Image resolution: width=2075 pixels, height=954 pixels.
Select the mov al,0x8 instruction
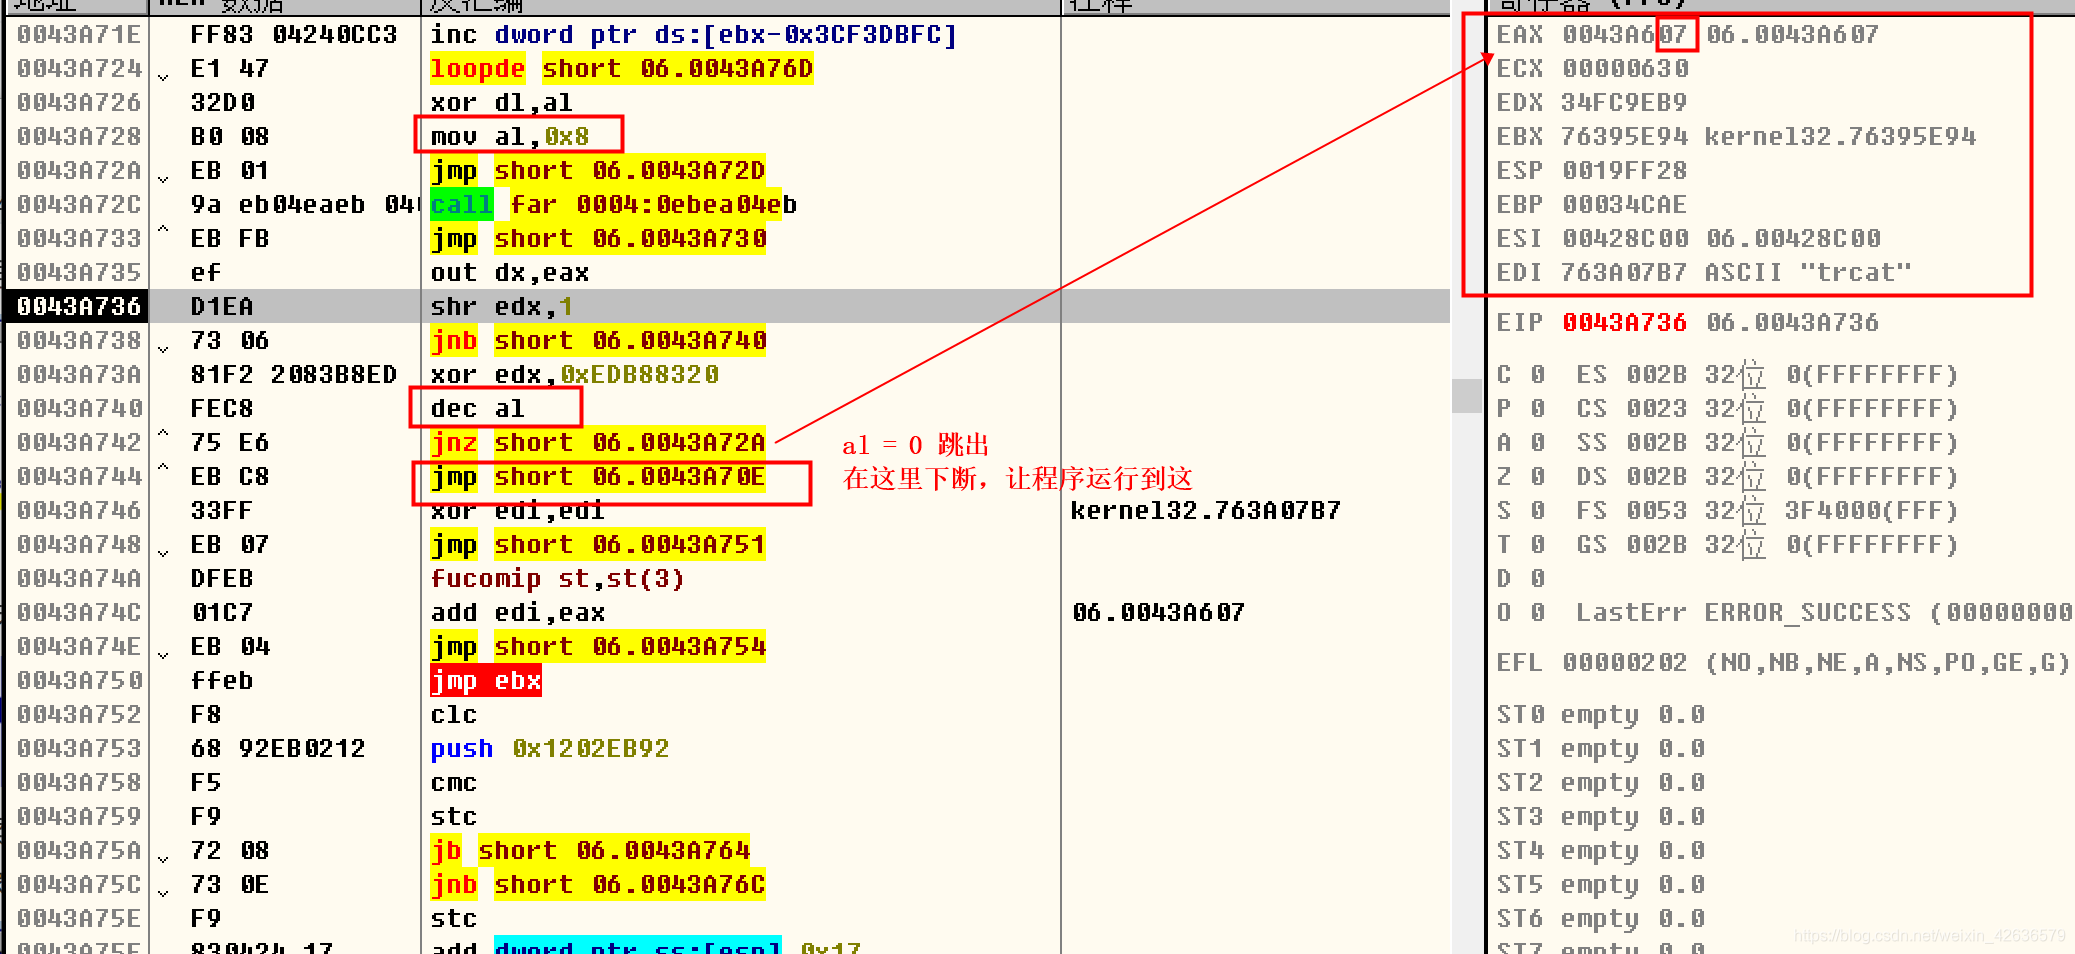(x=509, y=137)
